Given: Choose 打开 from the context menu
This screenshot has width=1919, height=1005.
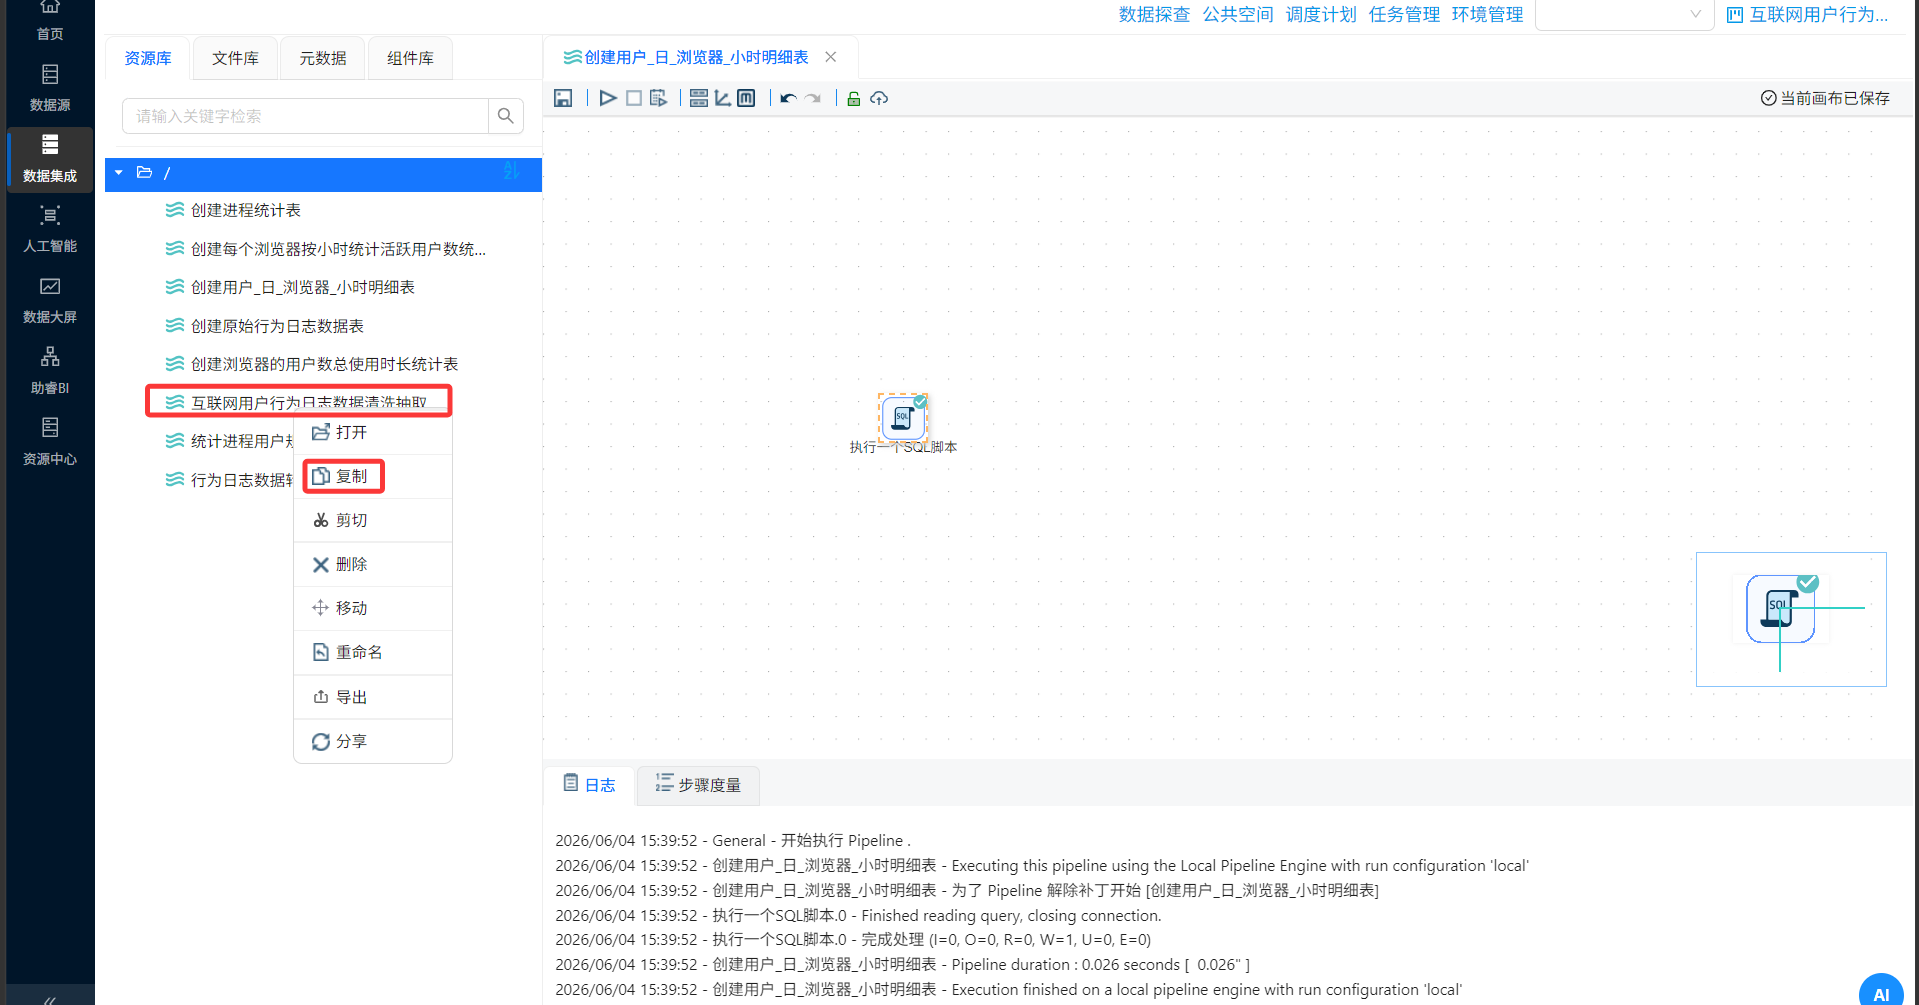Looking at the screenshot, I should 373,432.
